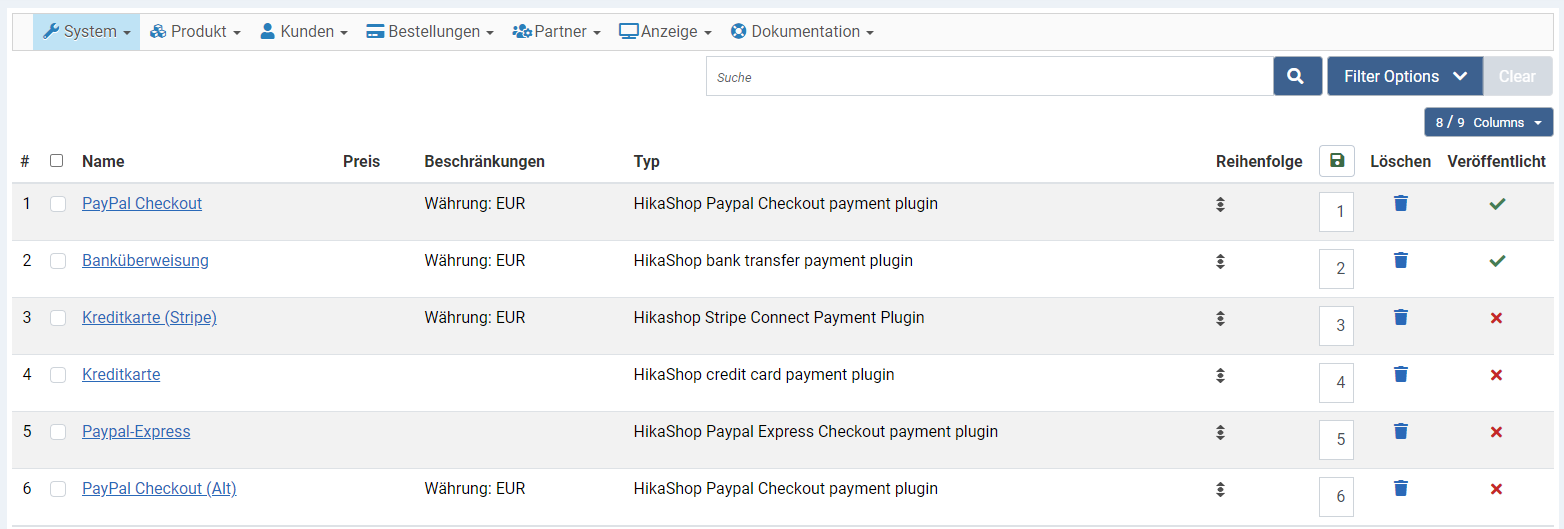Open the Bestellungen menu

pyautogui.click(x=430, y=32)
